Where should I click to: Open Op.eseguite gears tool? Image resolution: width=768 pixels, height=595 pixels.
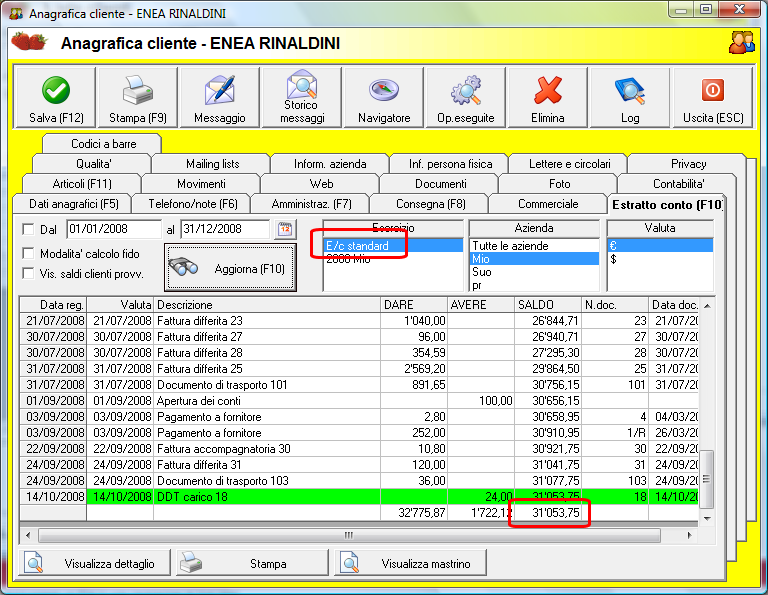pyautogui.click(x=466, y=98)
